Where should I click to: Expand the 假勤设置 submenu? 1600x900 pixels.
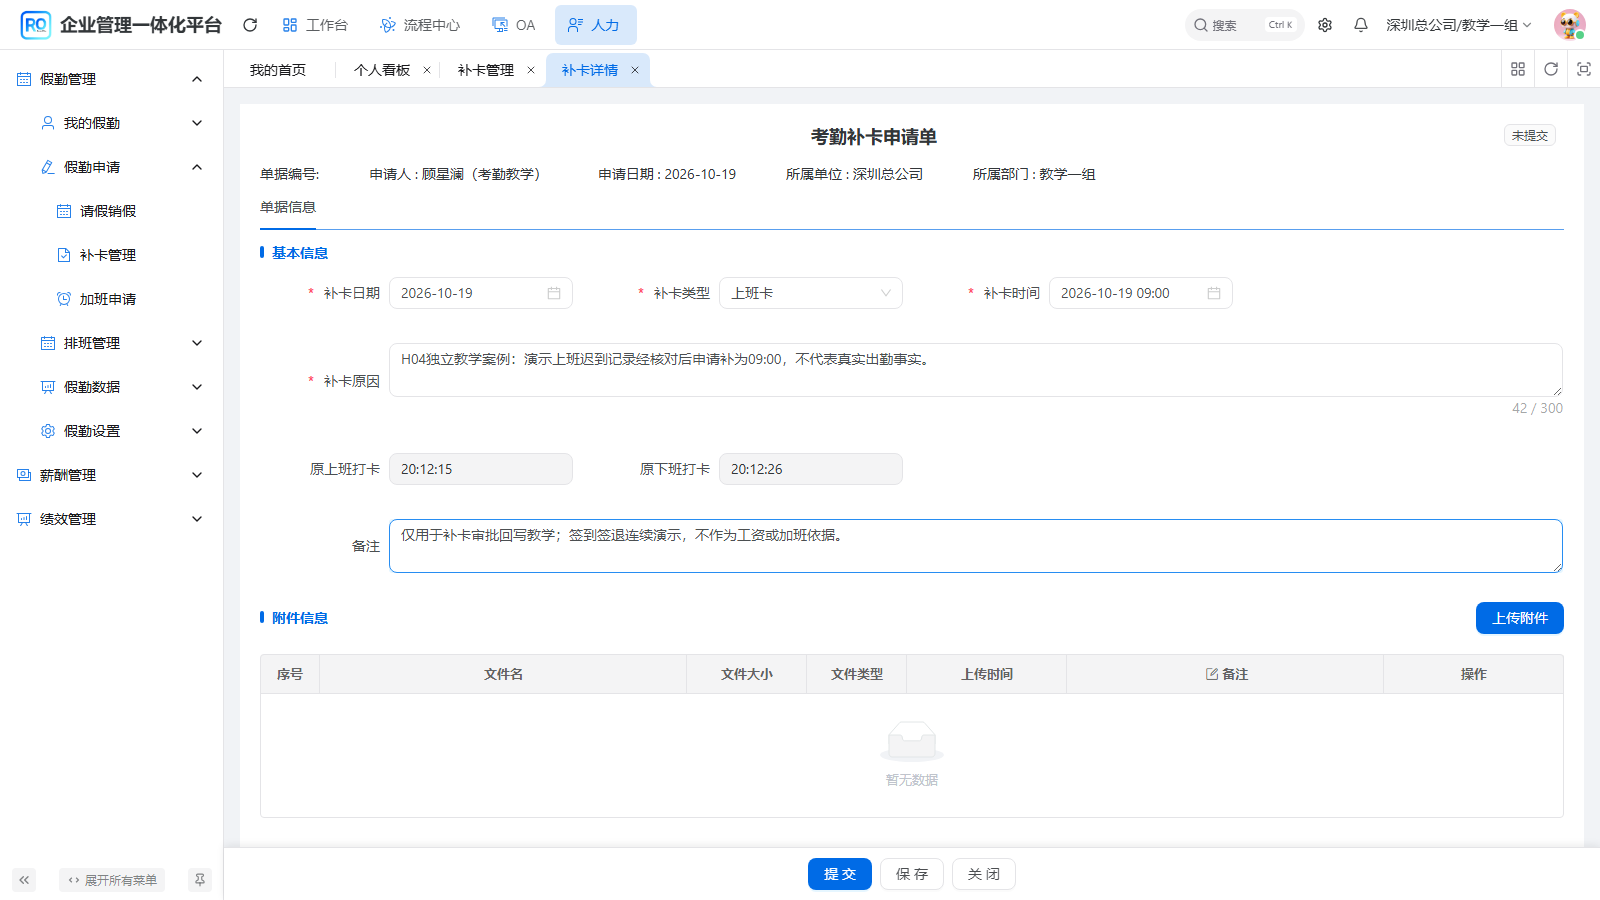coord(111,431)
